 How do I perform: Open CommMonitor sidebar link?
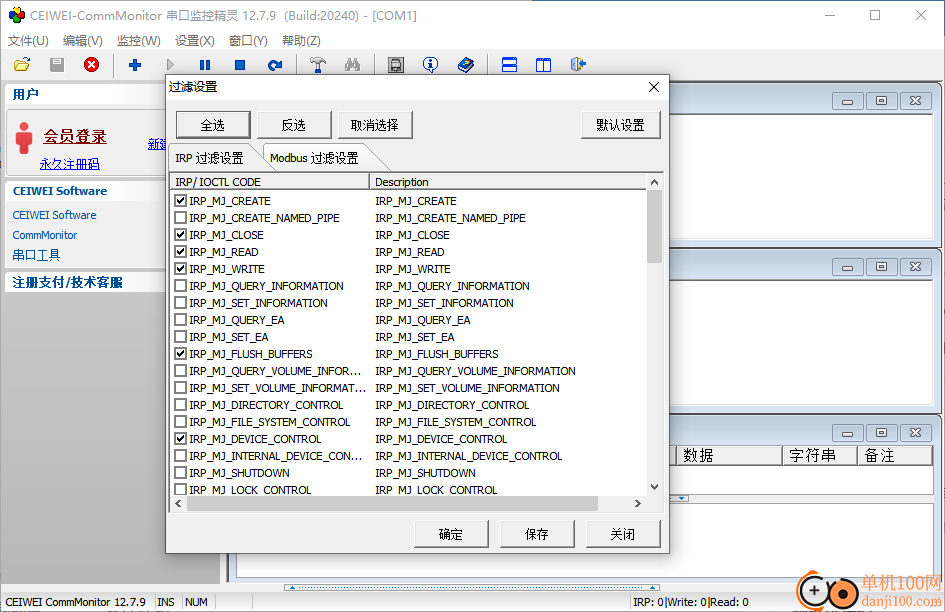(x=45, y=235)
